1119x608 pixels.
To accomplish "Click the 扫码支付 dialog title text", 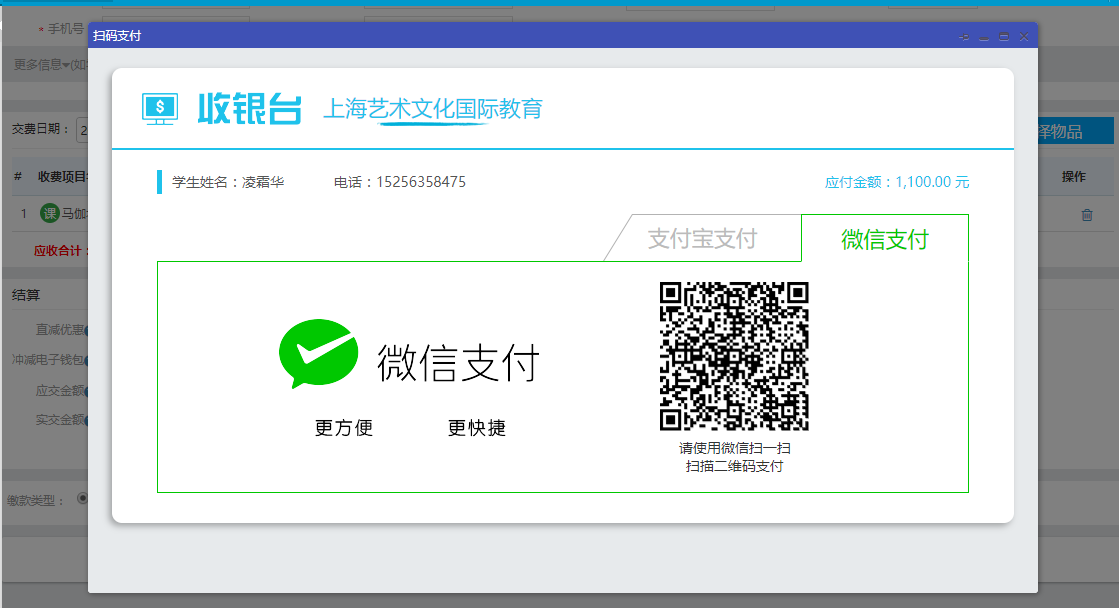I will [117, 36].
